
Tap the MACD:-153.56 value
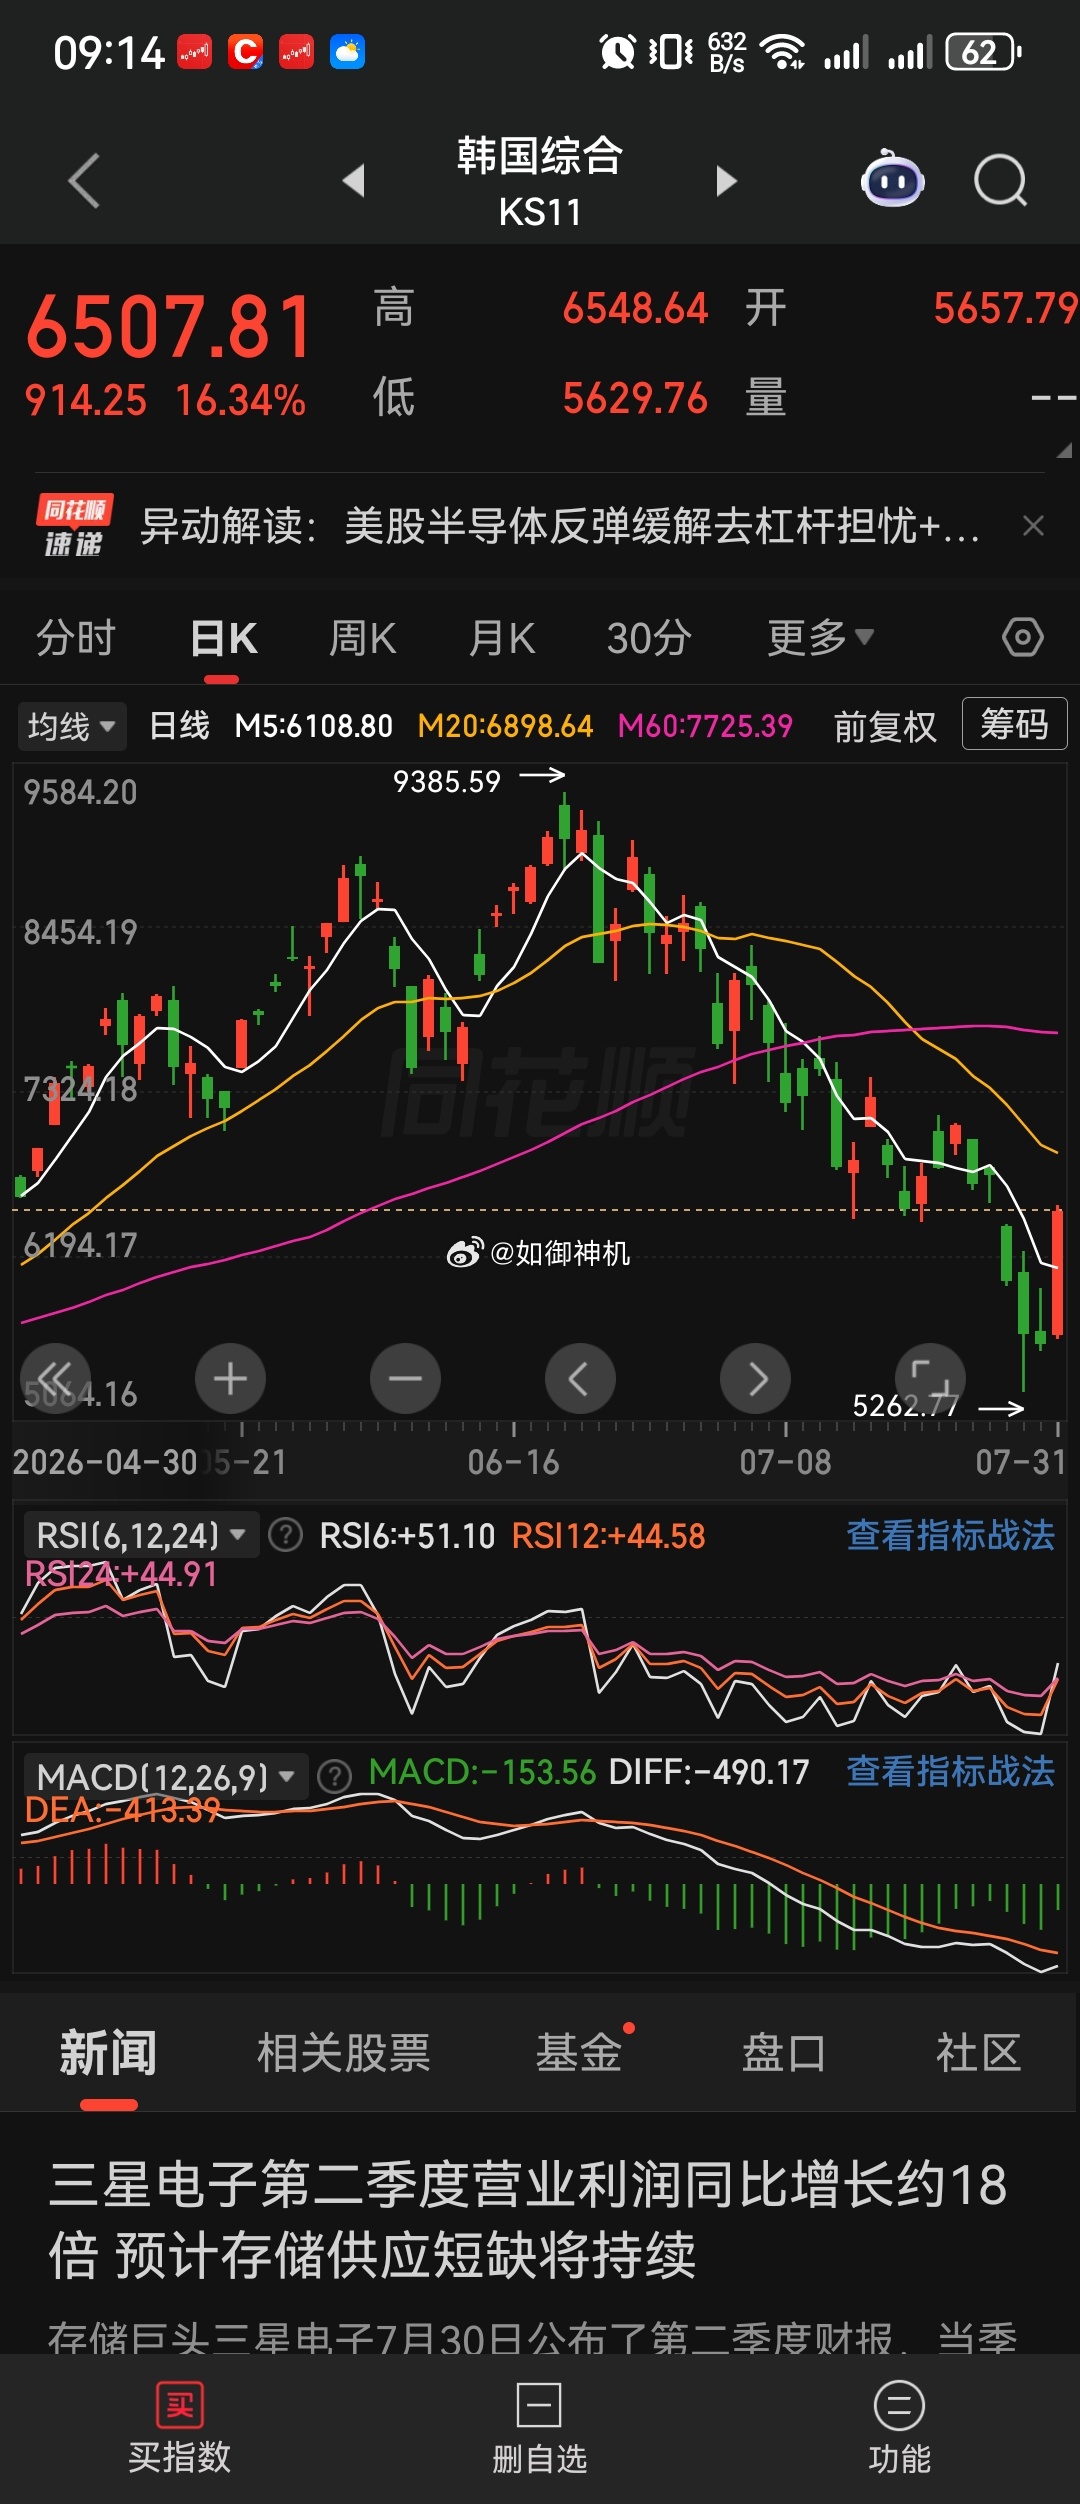482,1772
